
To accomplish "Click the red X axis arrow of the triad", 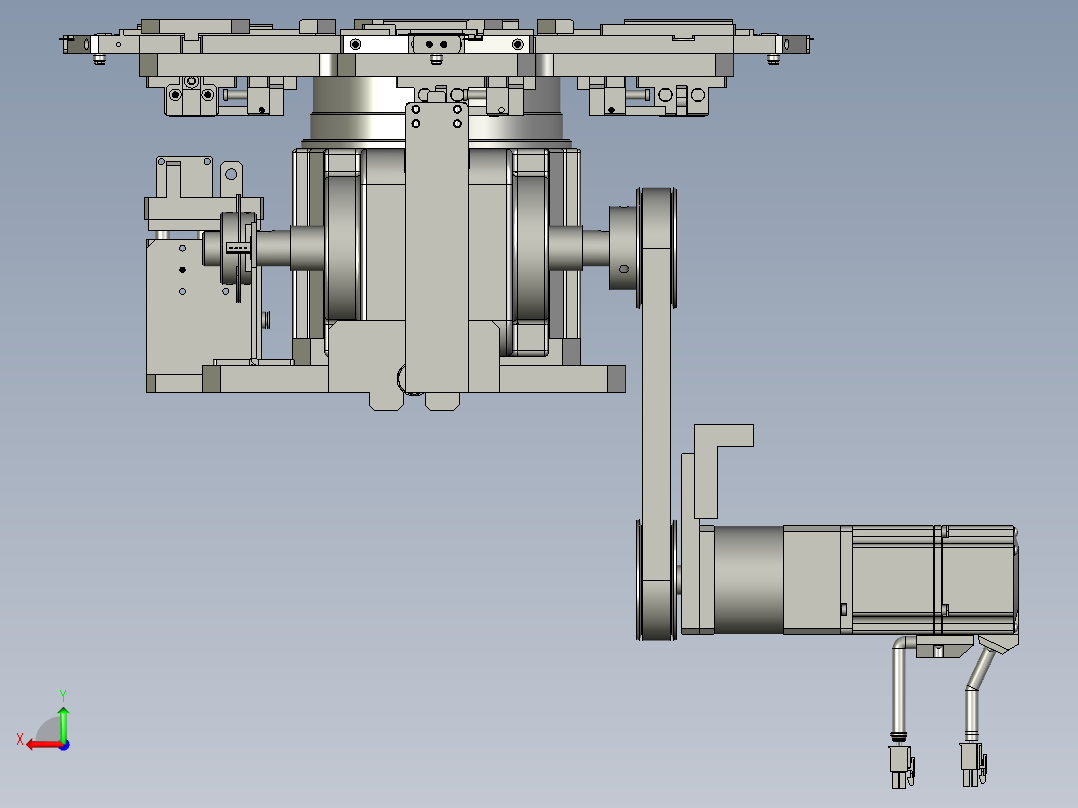I will [x=43, y=745].
